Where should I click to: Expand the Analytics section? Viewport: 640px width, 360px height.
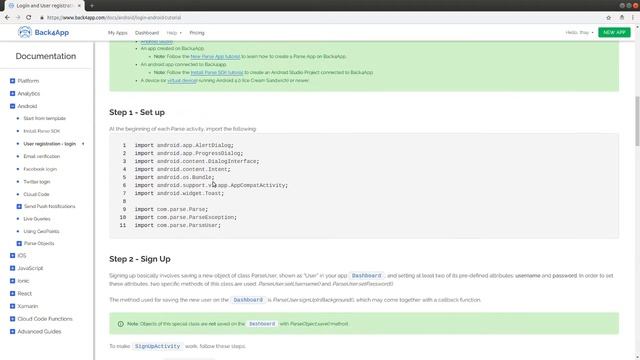[13, 93]
